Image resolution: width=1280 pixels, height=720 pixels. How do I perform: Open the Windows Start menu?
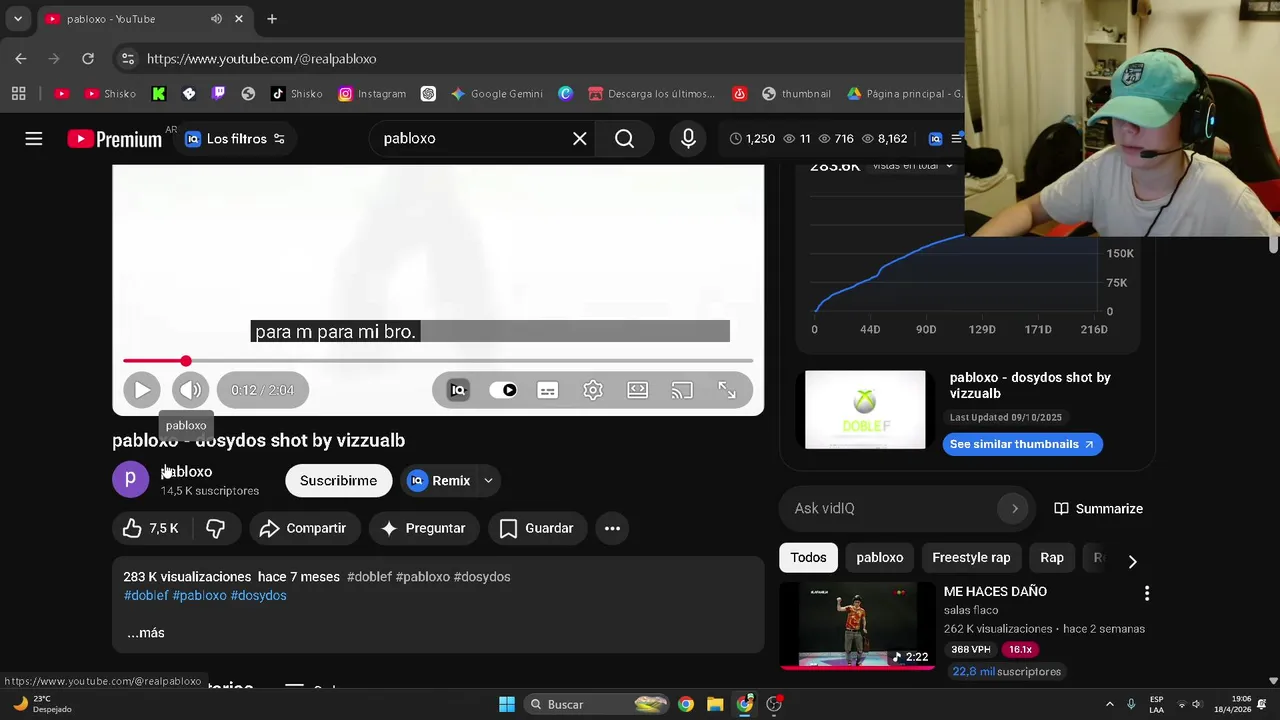[x=507, y=704]
